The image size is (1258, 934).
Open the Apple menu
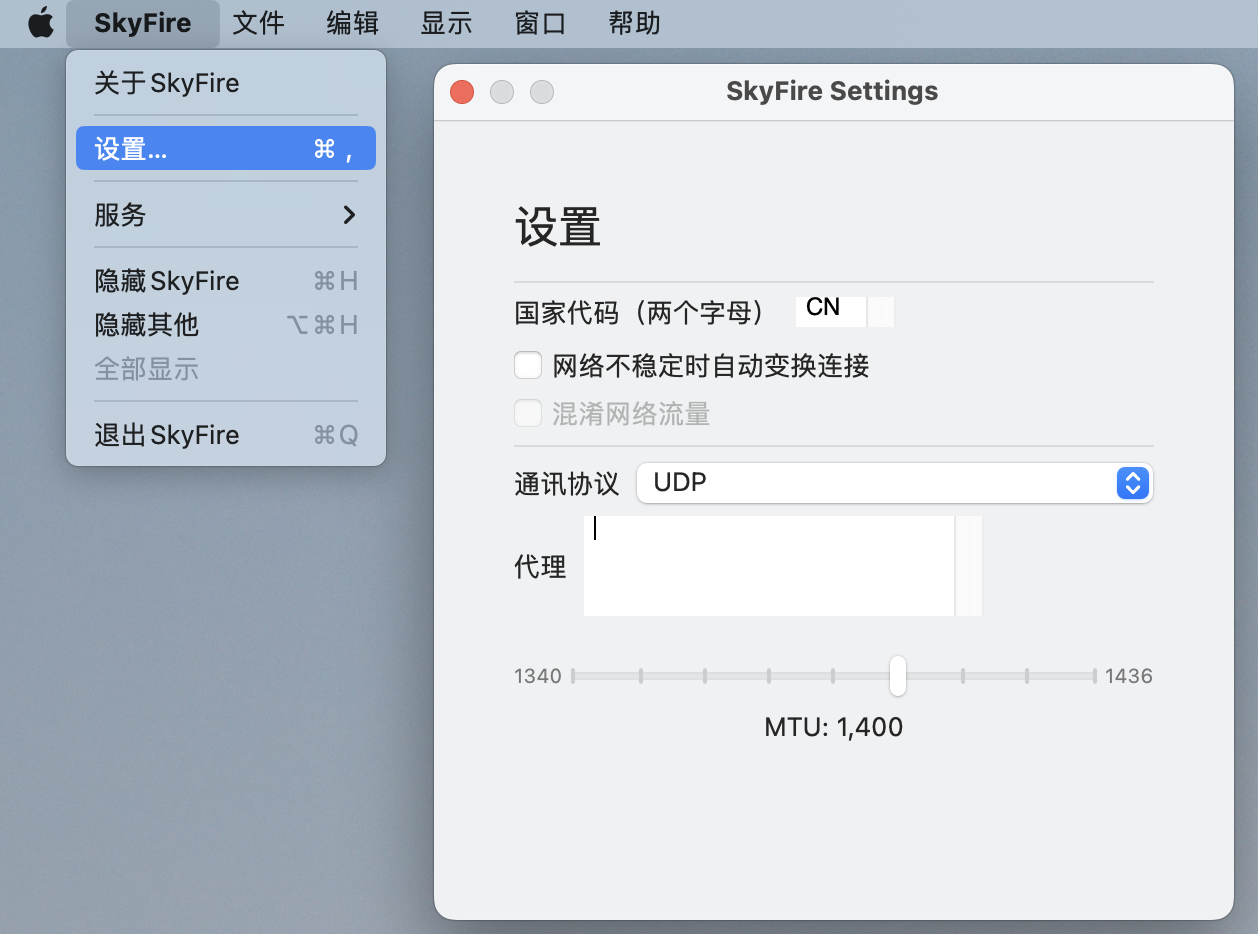click(x=41, y=23)
